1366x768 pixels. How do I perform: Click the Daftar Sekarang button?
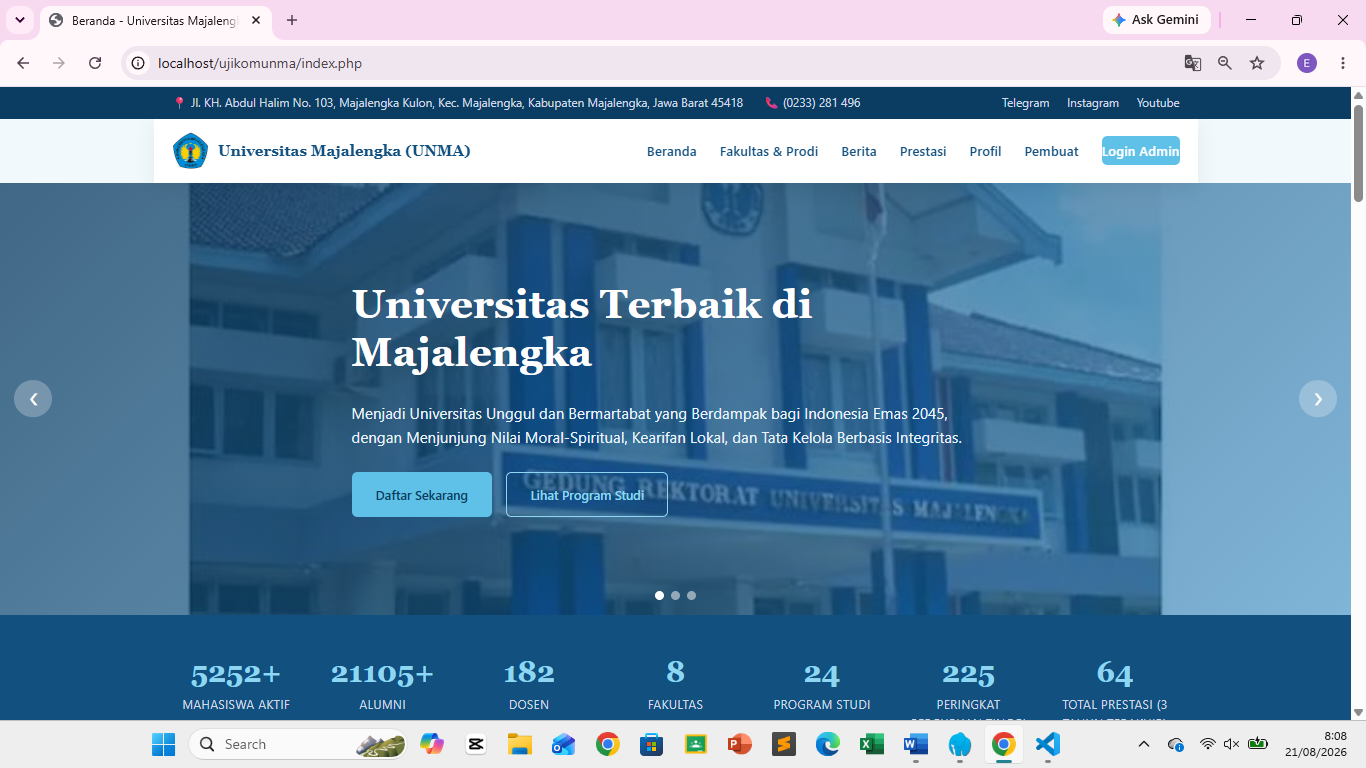tap(422, 494)
